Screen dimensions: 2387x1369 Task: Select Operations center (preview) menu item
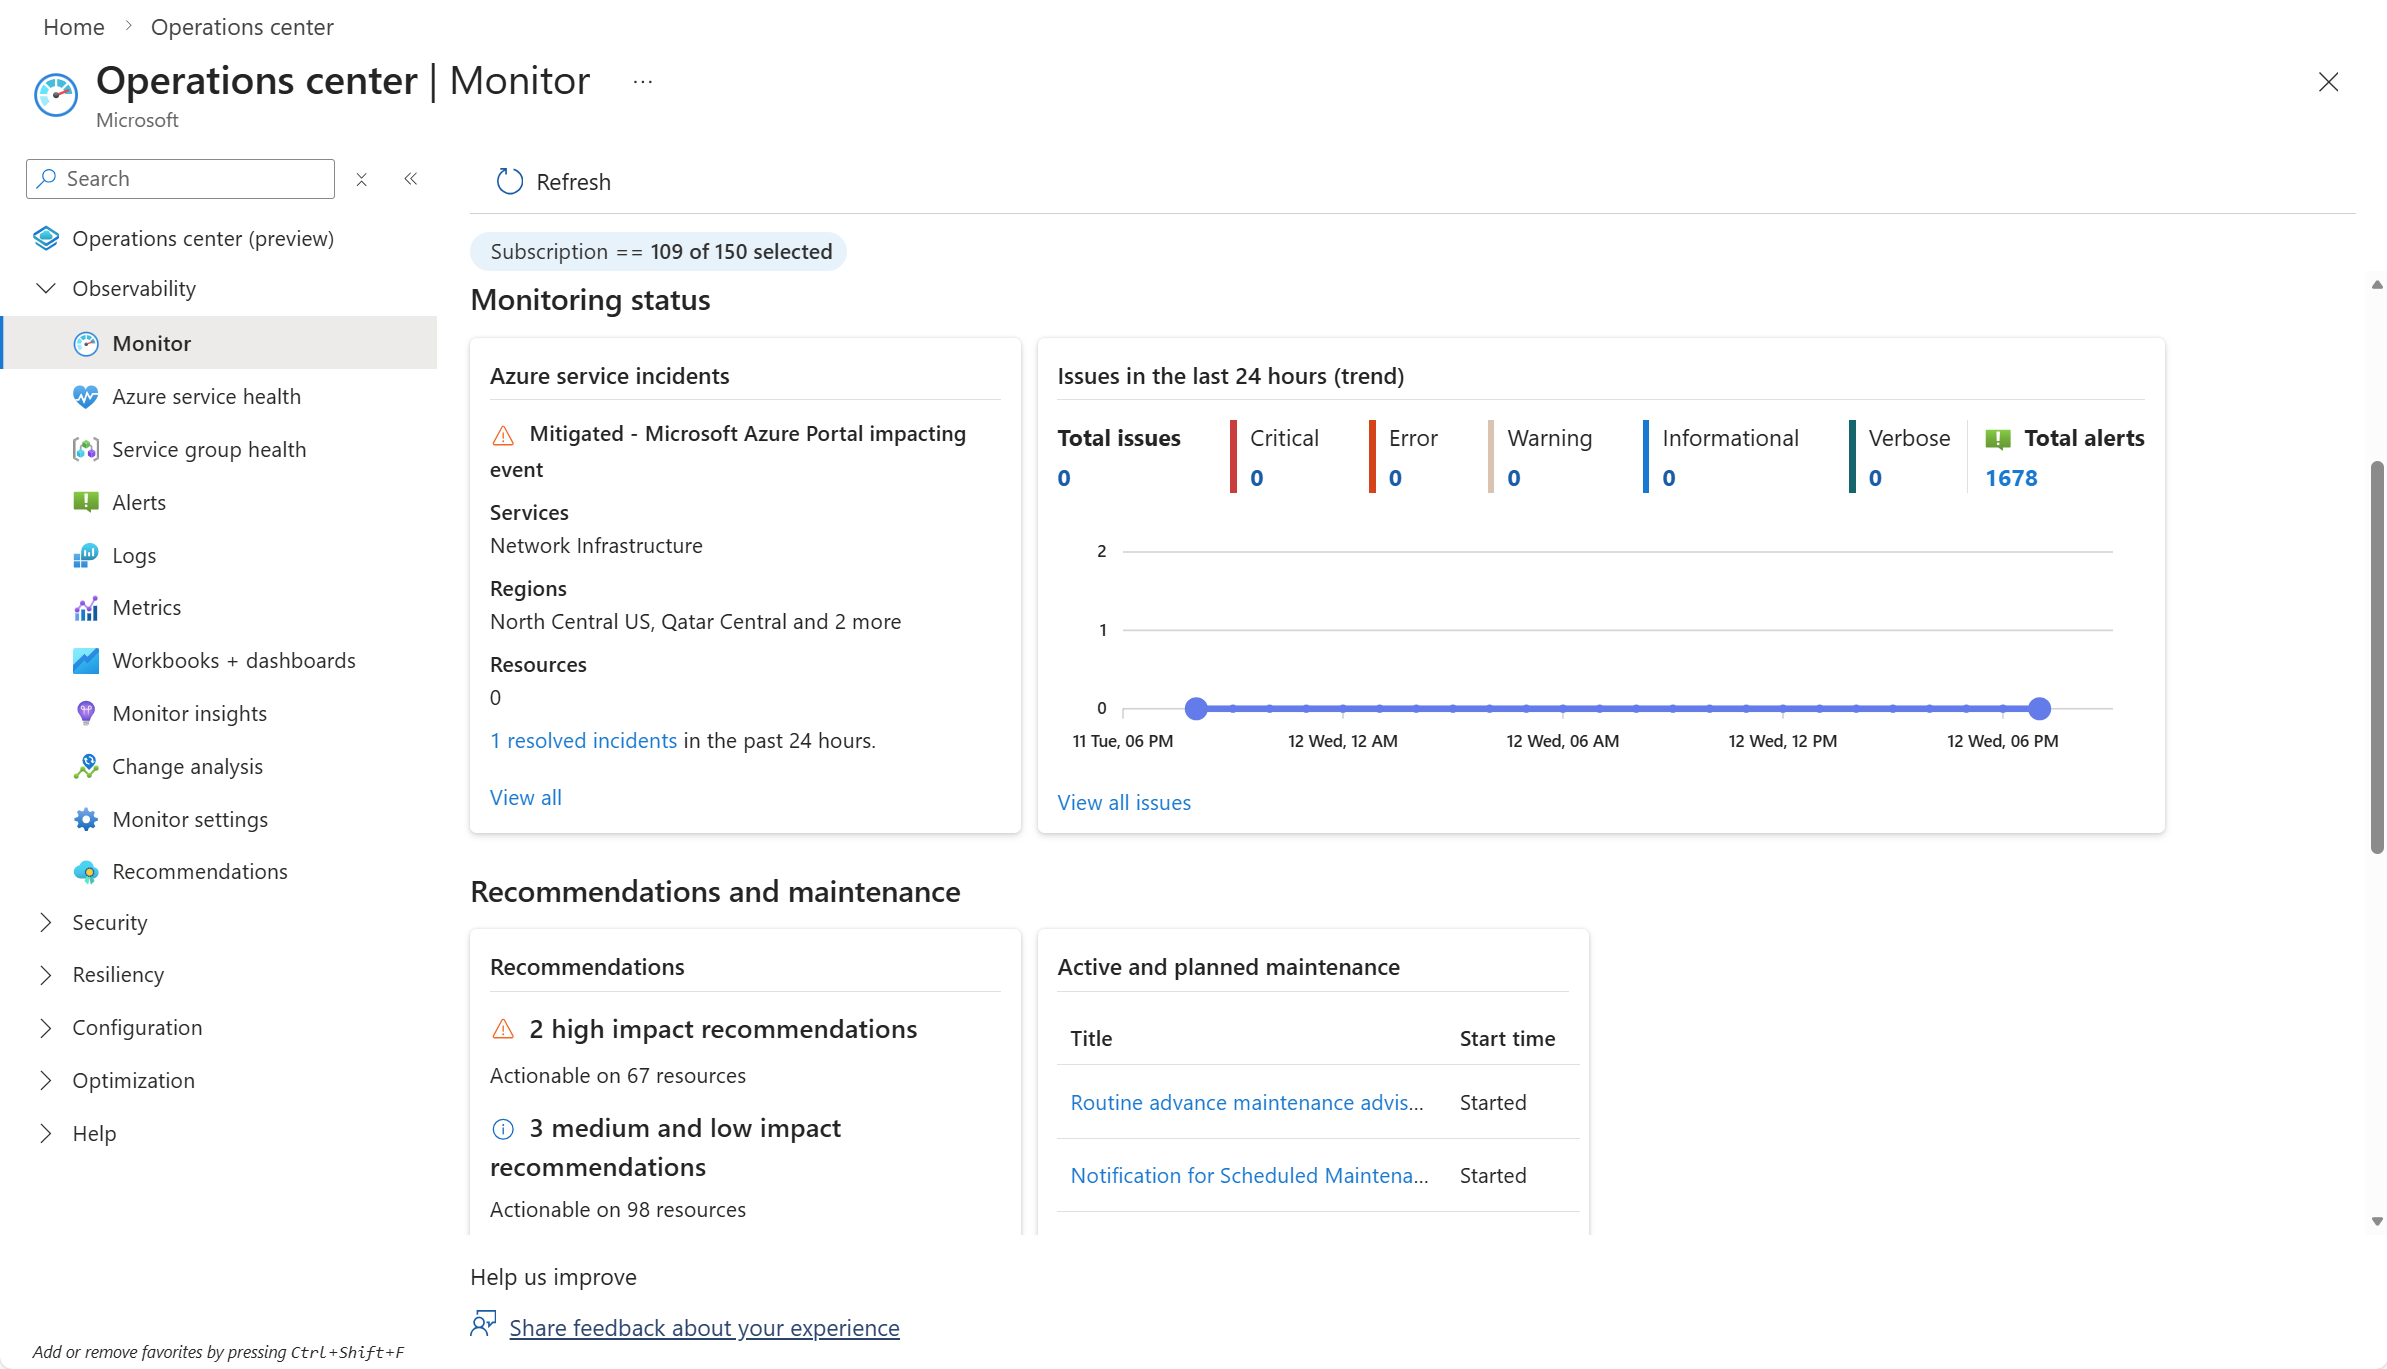(x=202, y=238)
